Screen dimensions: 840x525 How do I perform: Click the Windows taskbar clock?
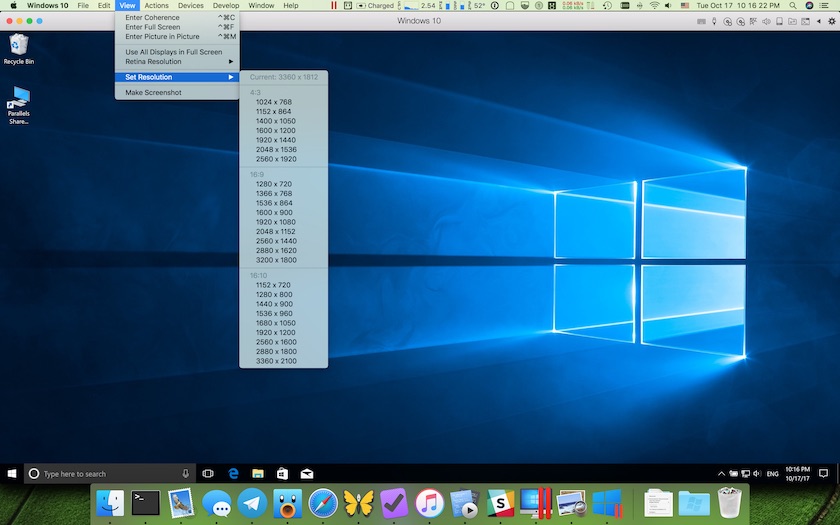[x=798, y=474]
